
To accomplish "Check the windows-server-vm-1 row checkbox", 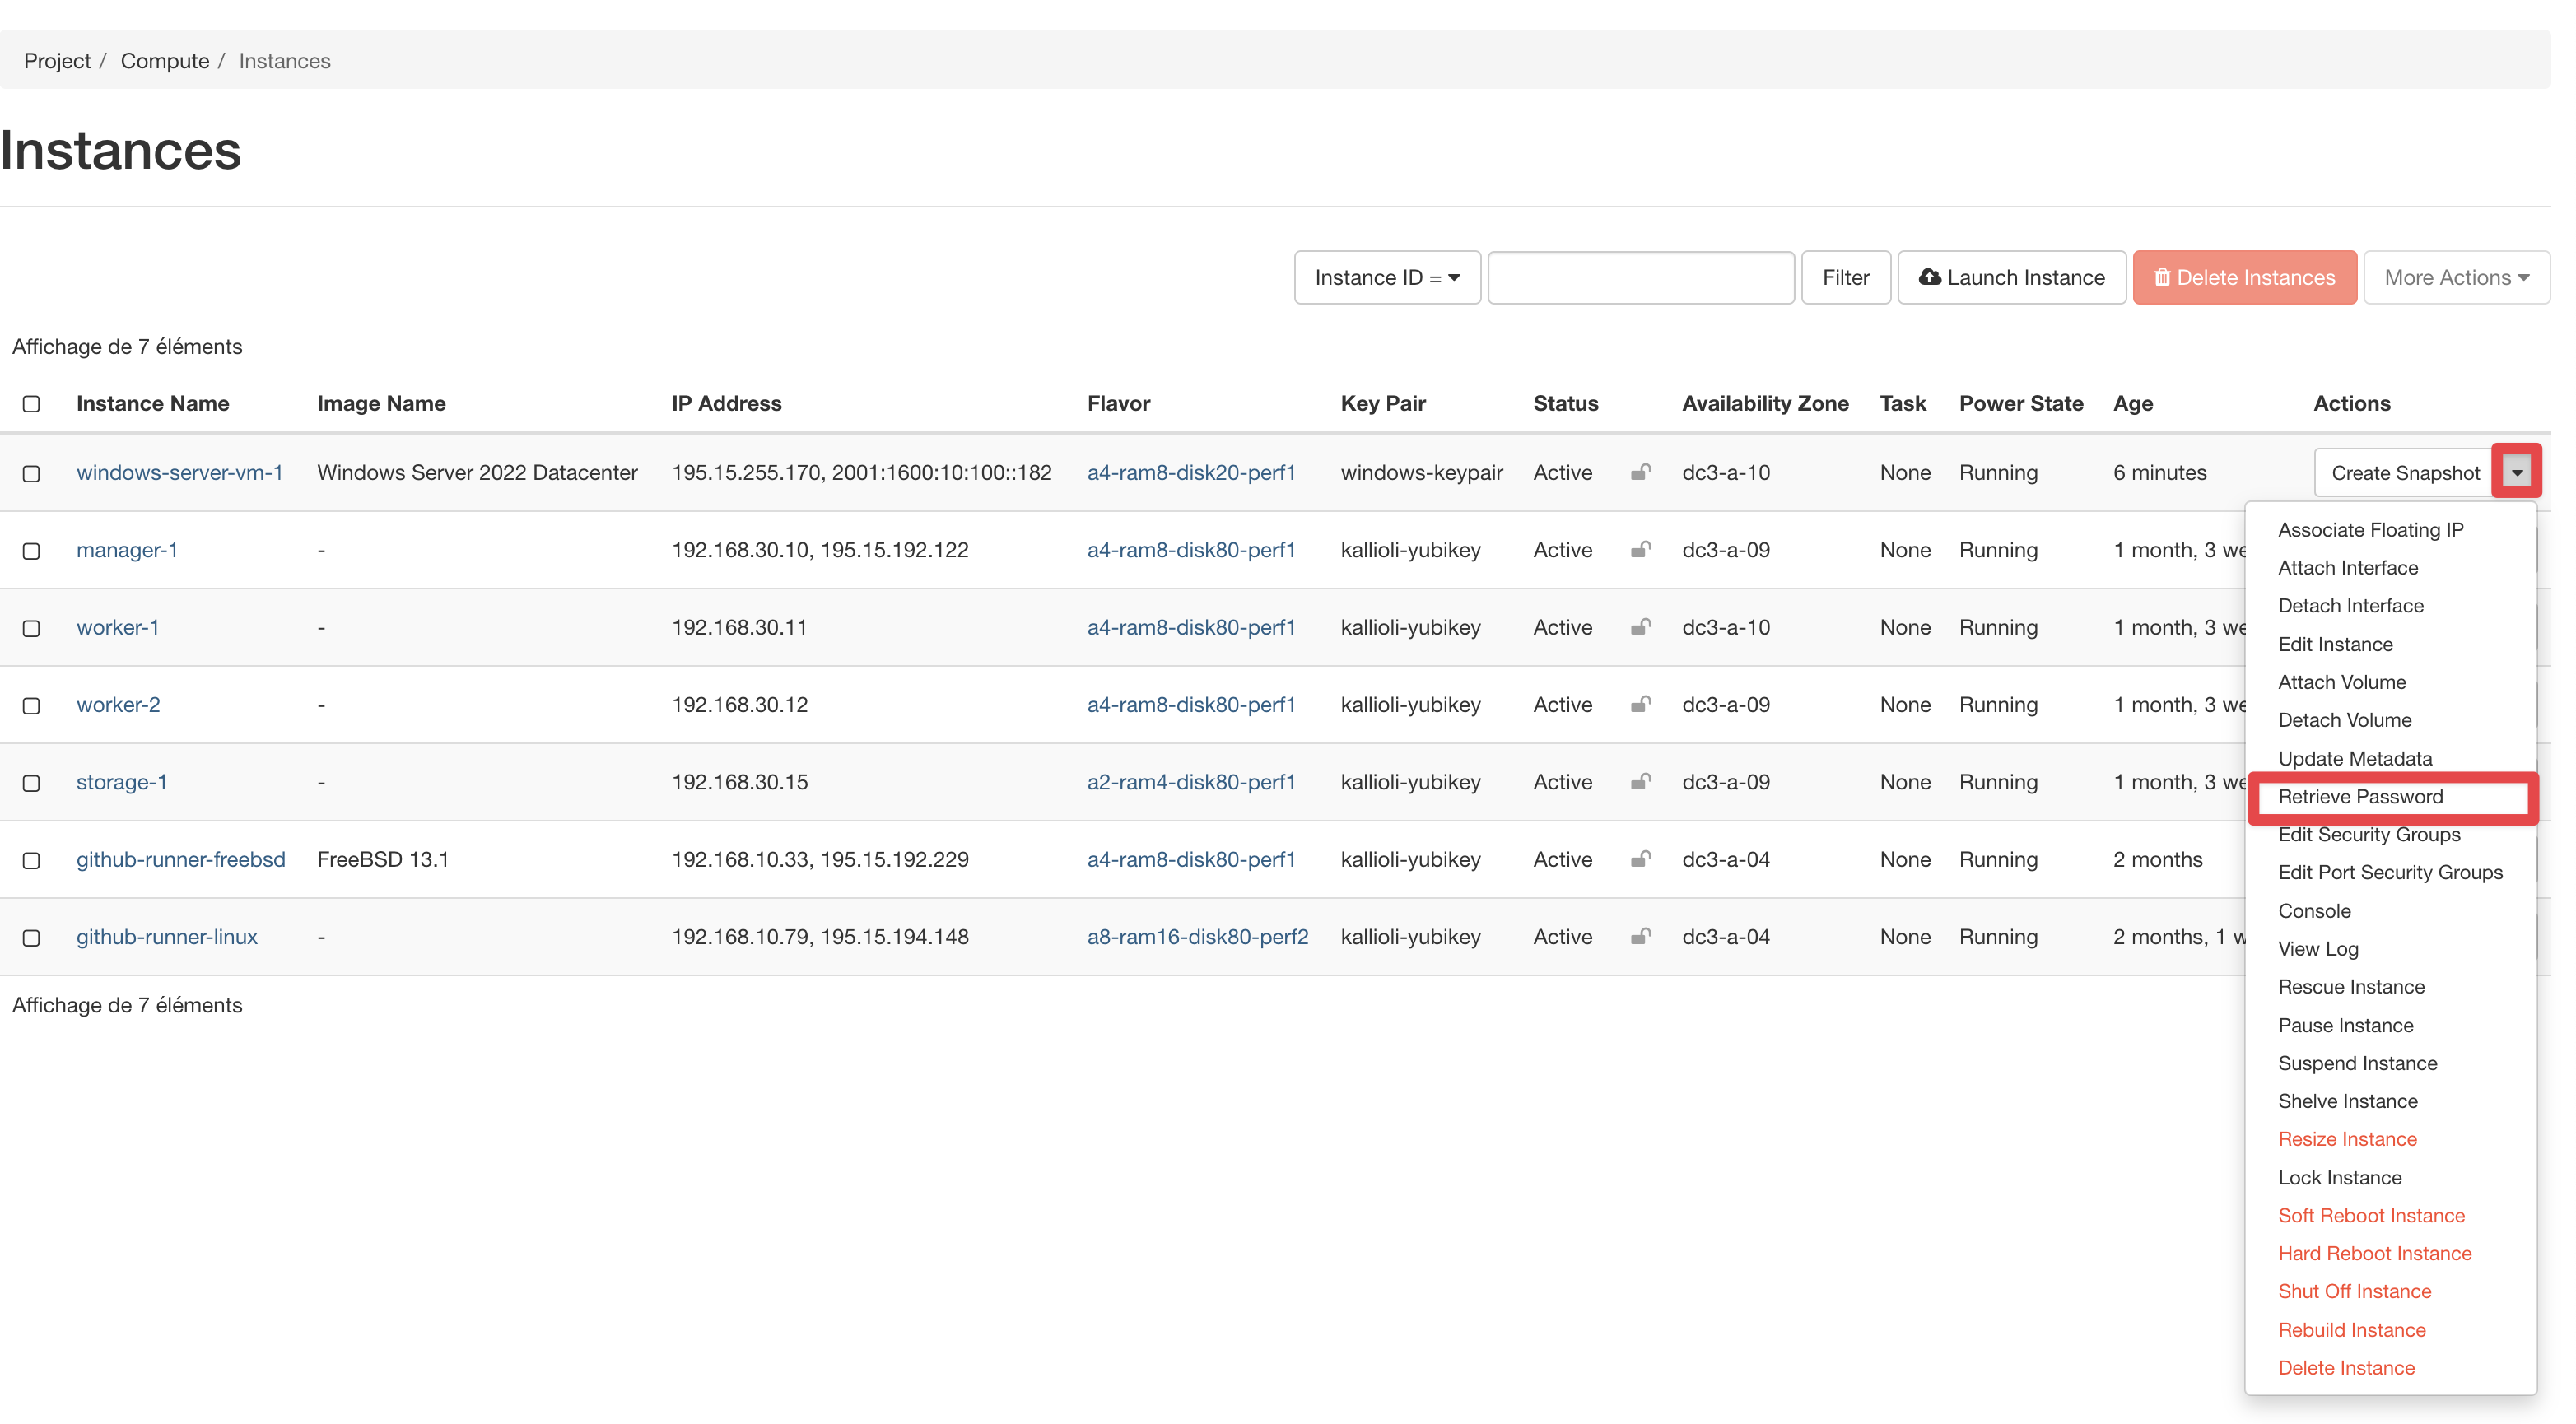I will [x=31, y=473].
